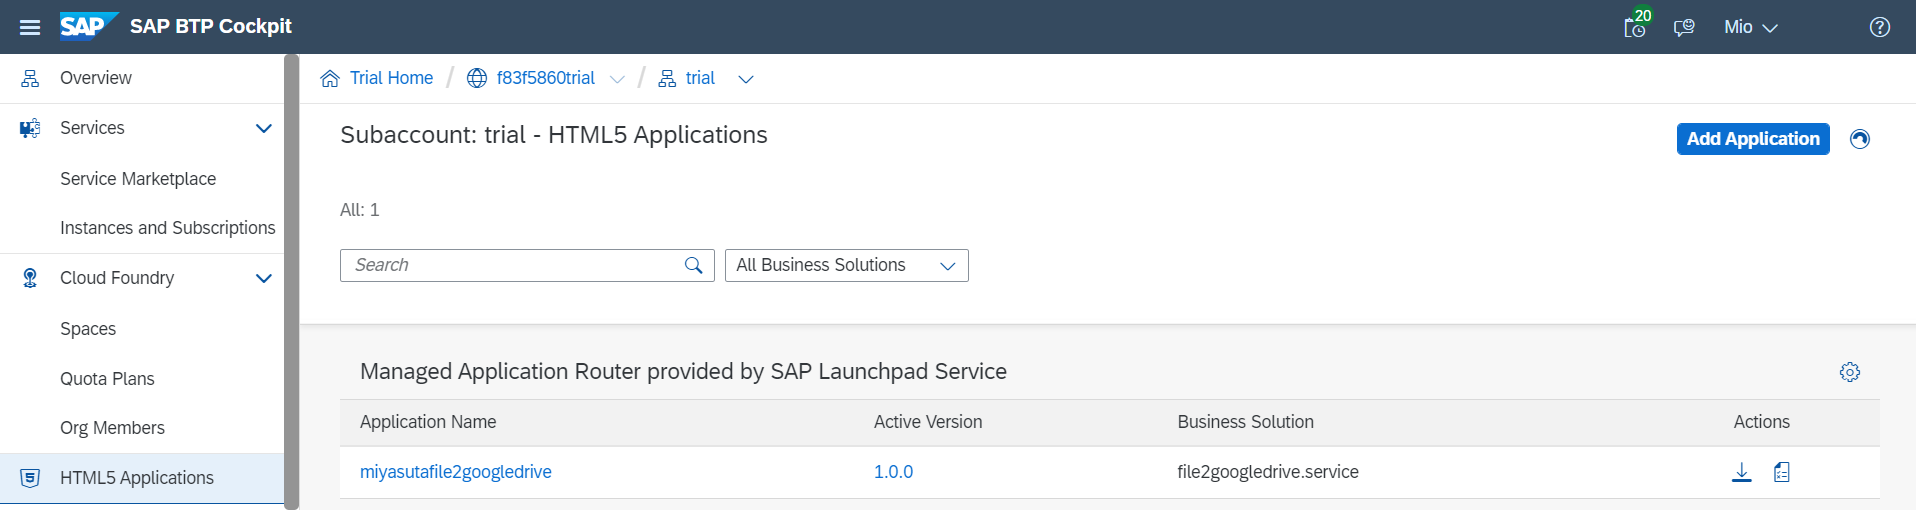Screen dimensions: 1916x510
Task: Open Instances and Subscriptions page
Action: click(x=167, y=228)
